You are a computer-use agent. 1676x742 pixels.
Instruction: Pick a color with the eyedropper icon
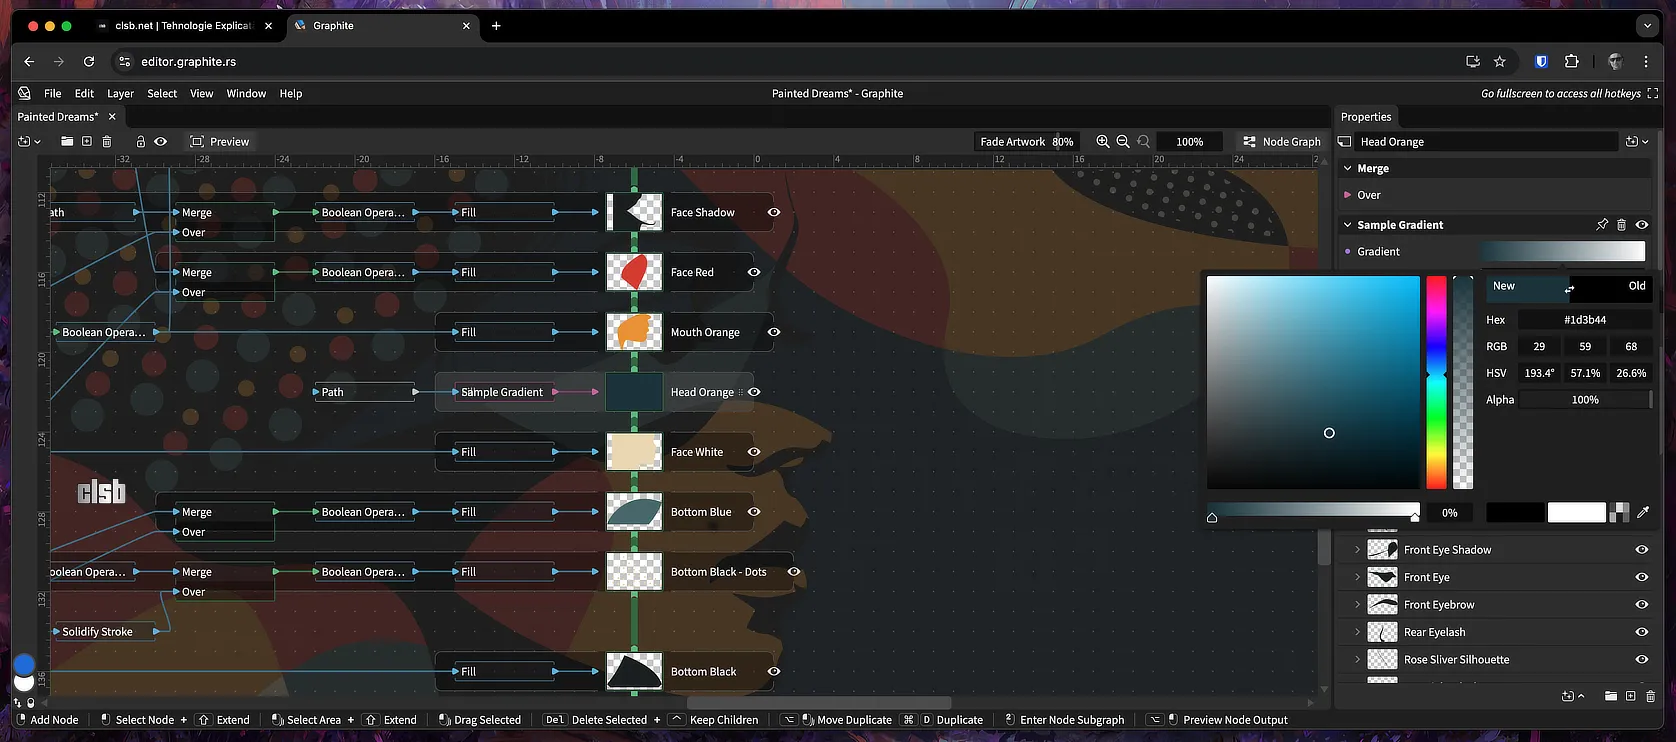(1643, 512)
